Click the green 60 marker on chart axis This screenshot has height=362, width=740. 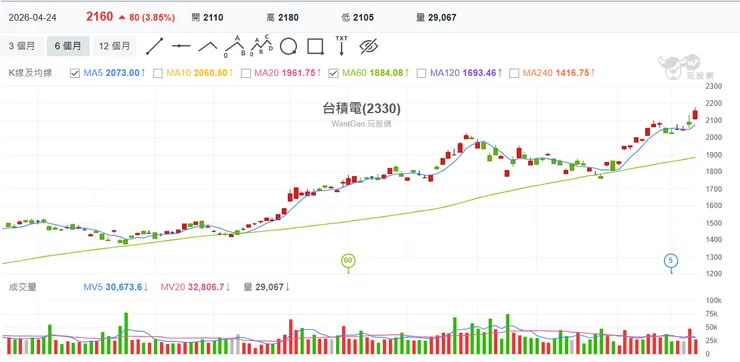[x=348, y=261]
